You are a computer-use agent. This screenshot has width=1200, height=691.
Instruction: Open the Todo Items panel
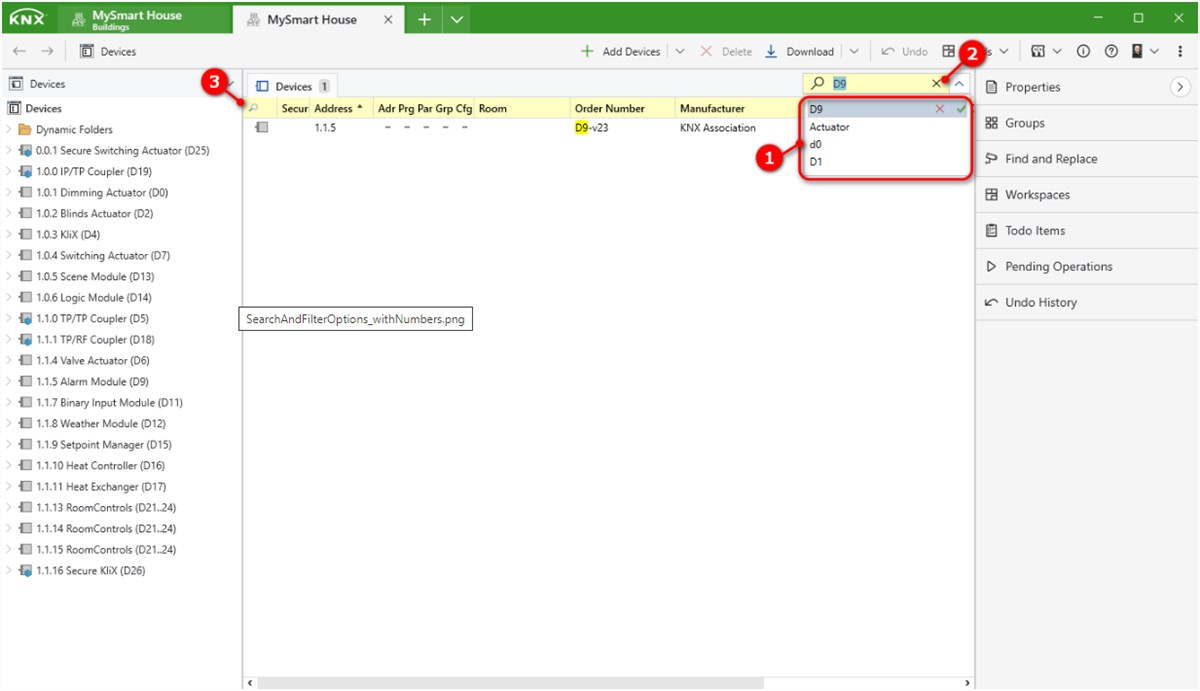pos(1086,231)
